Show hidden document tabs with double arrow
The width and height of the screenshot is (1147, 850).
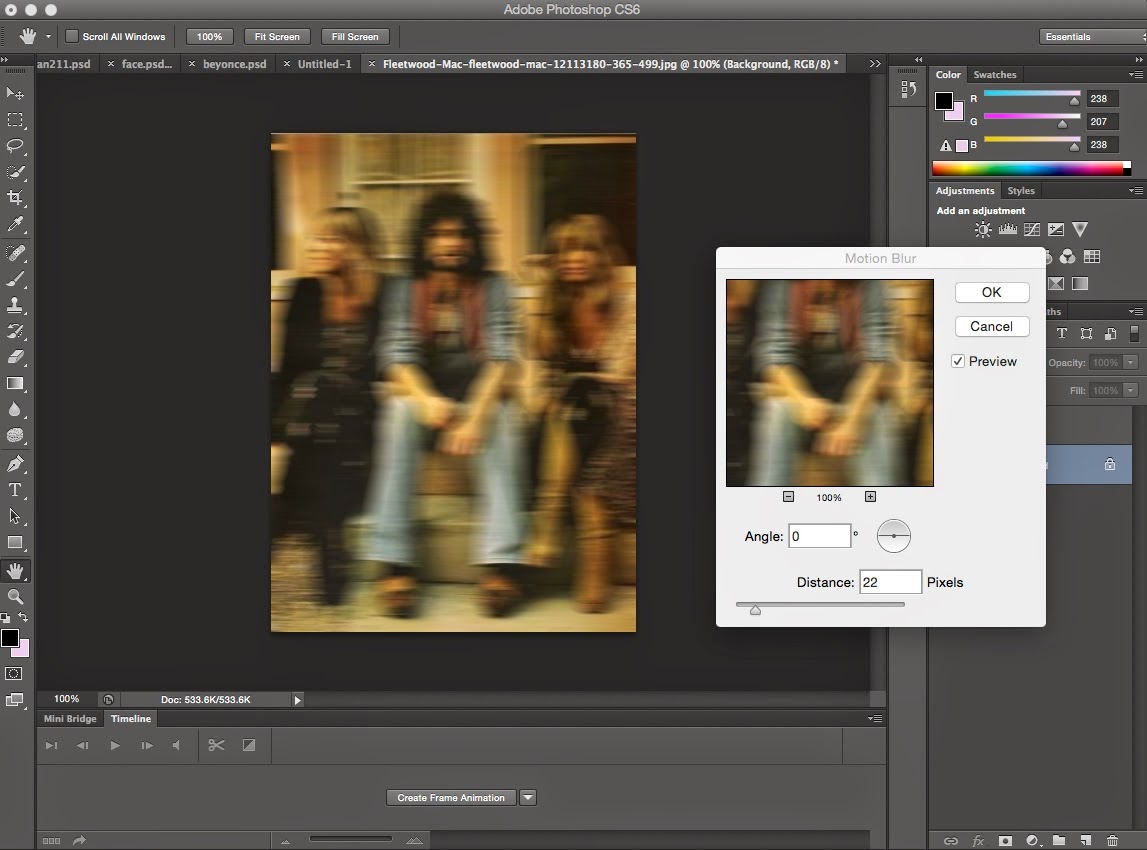pos(875,64)
